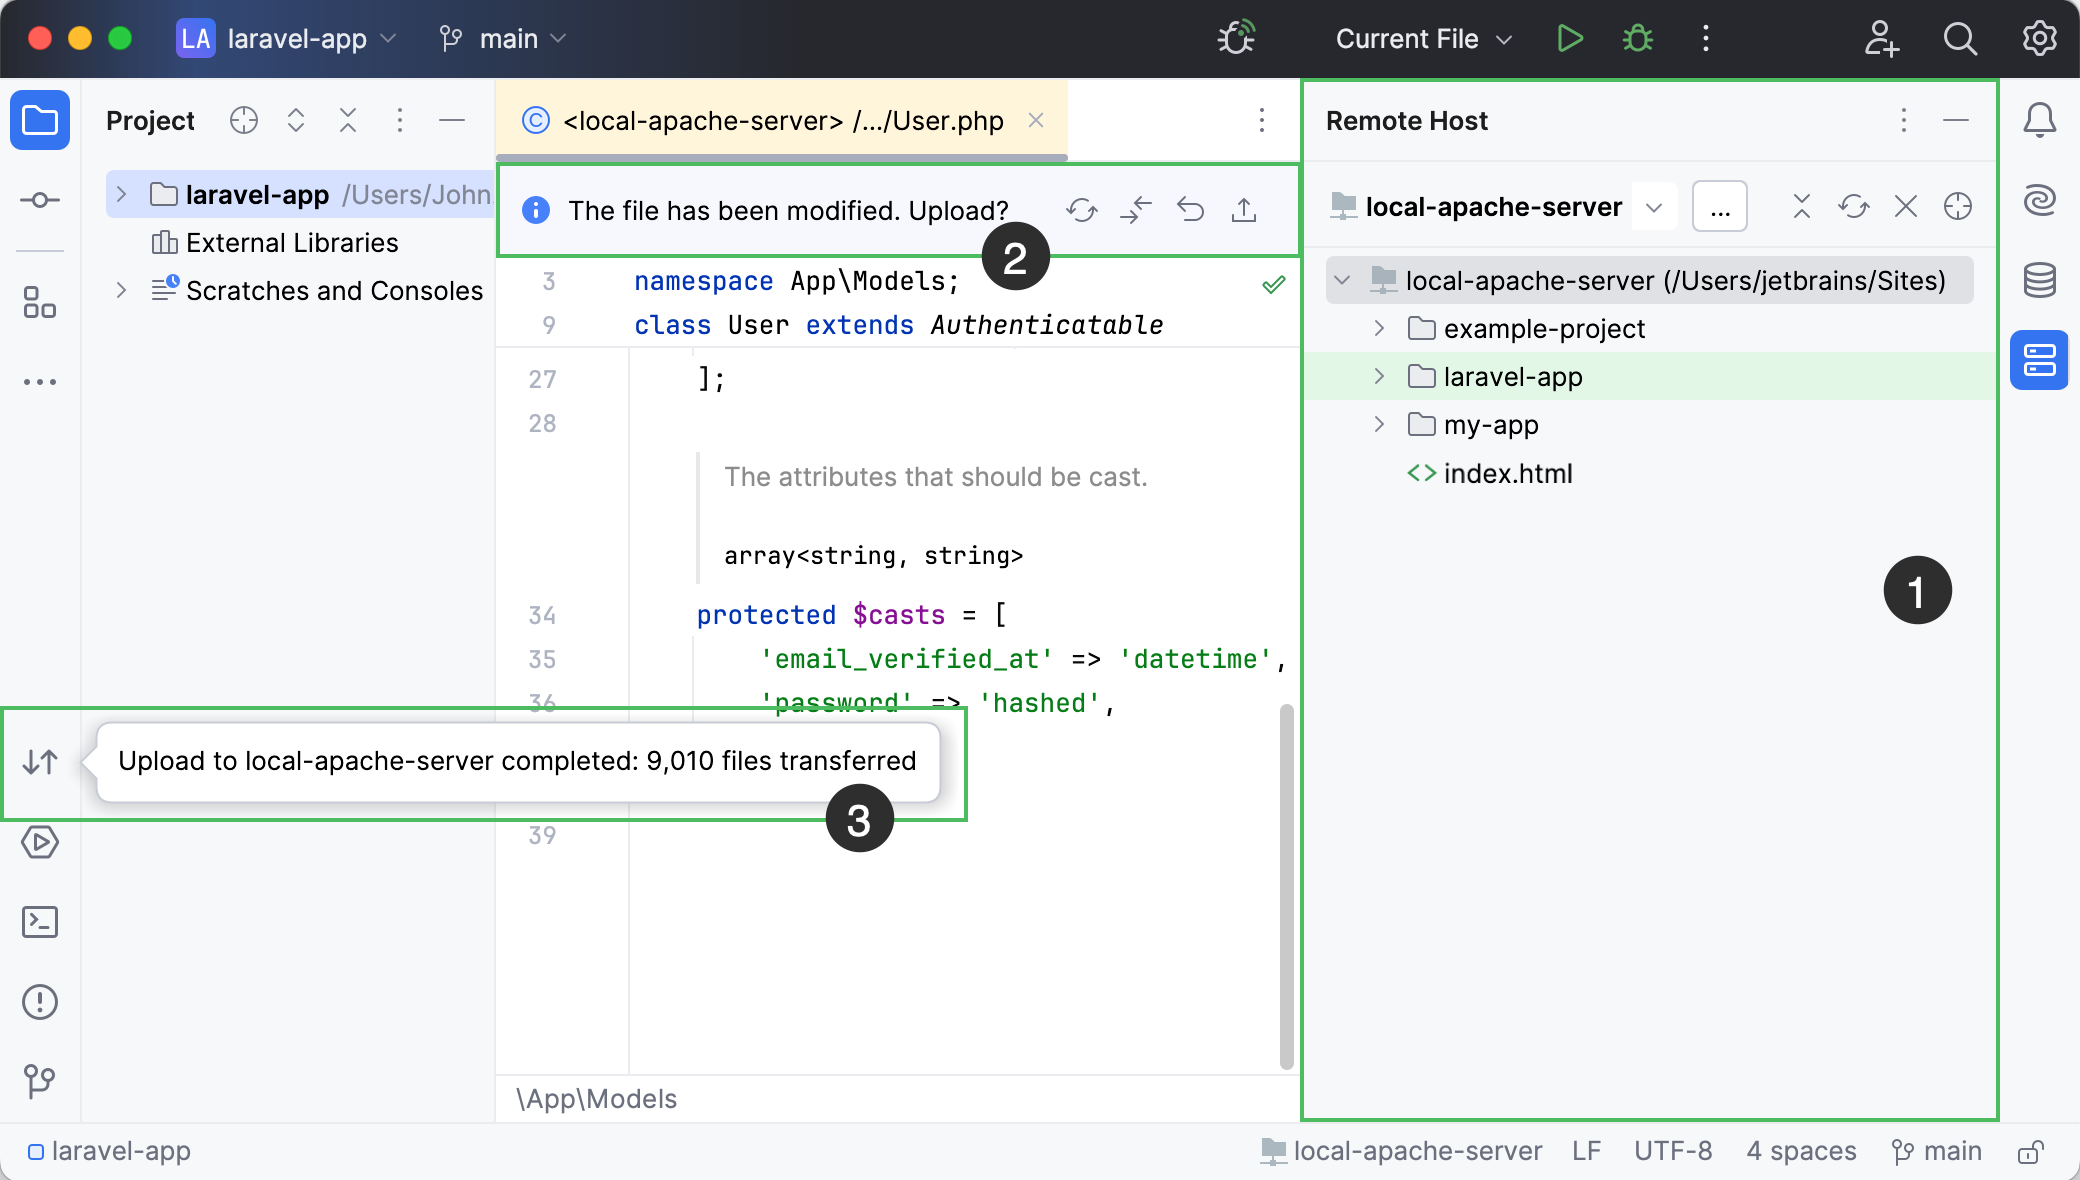This screenshot has height=1180, width=2080.
Task: Collapse all nodes in Remote Host panel
Action: (1801, 206)
